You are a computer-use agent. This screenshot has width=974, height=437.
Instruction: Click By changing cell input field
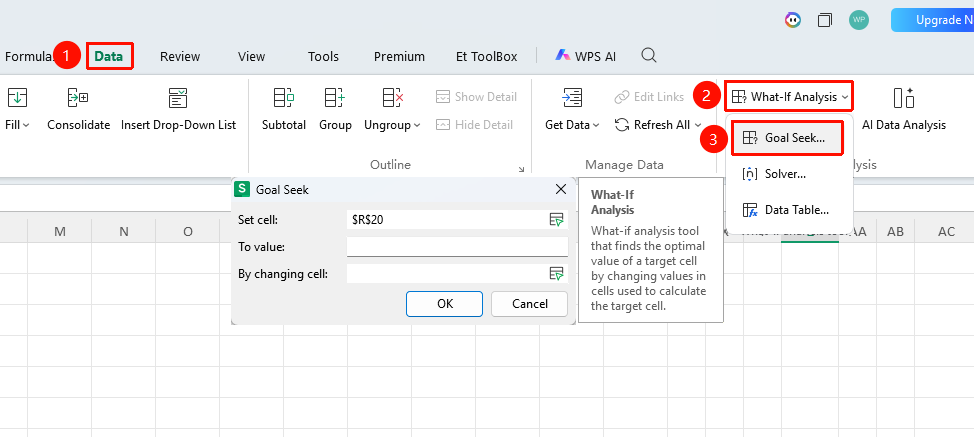(447, 274)
